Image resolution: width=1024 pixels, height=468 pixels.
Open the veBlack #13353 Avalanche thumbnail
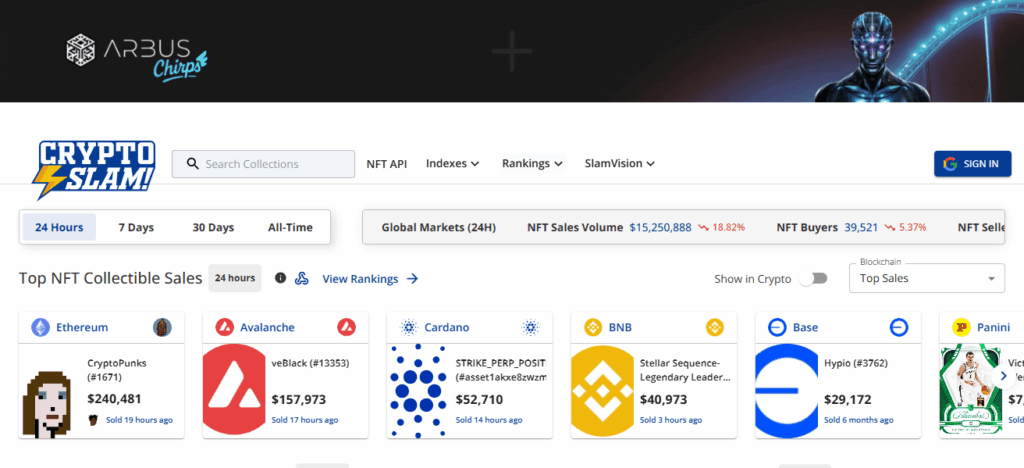pos(234,391)
